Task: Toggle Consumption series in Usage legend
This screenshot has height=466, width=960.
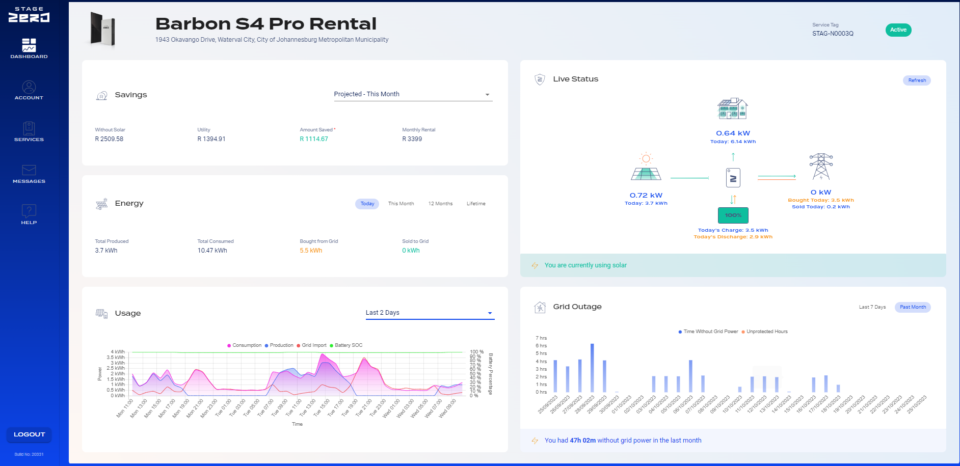Action: pyautogui.click(x=244, y=345)
